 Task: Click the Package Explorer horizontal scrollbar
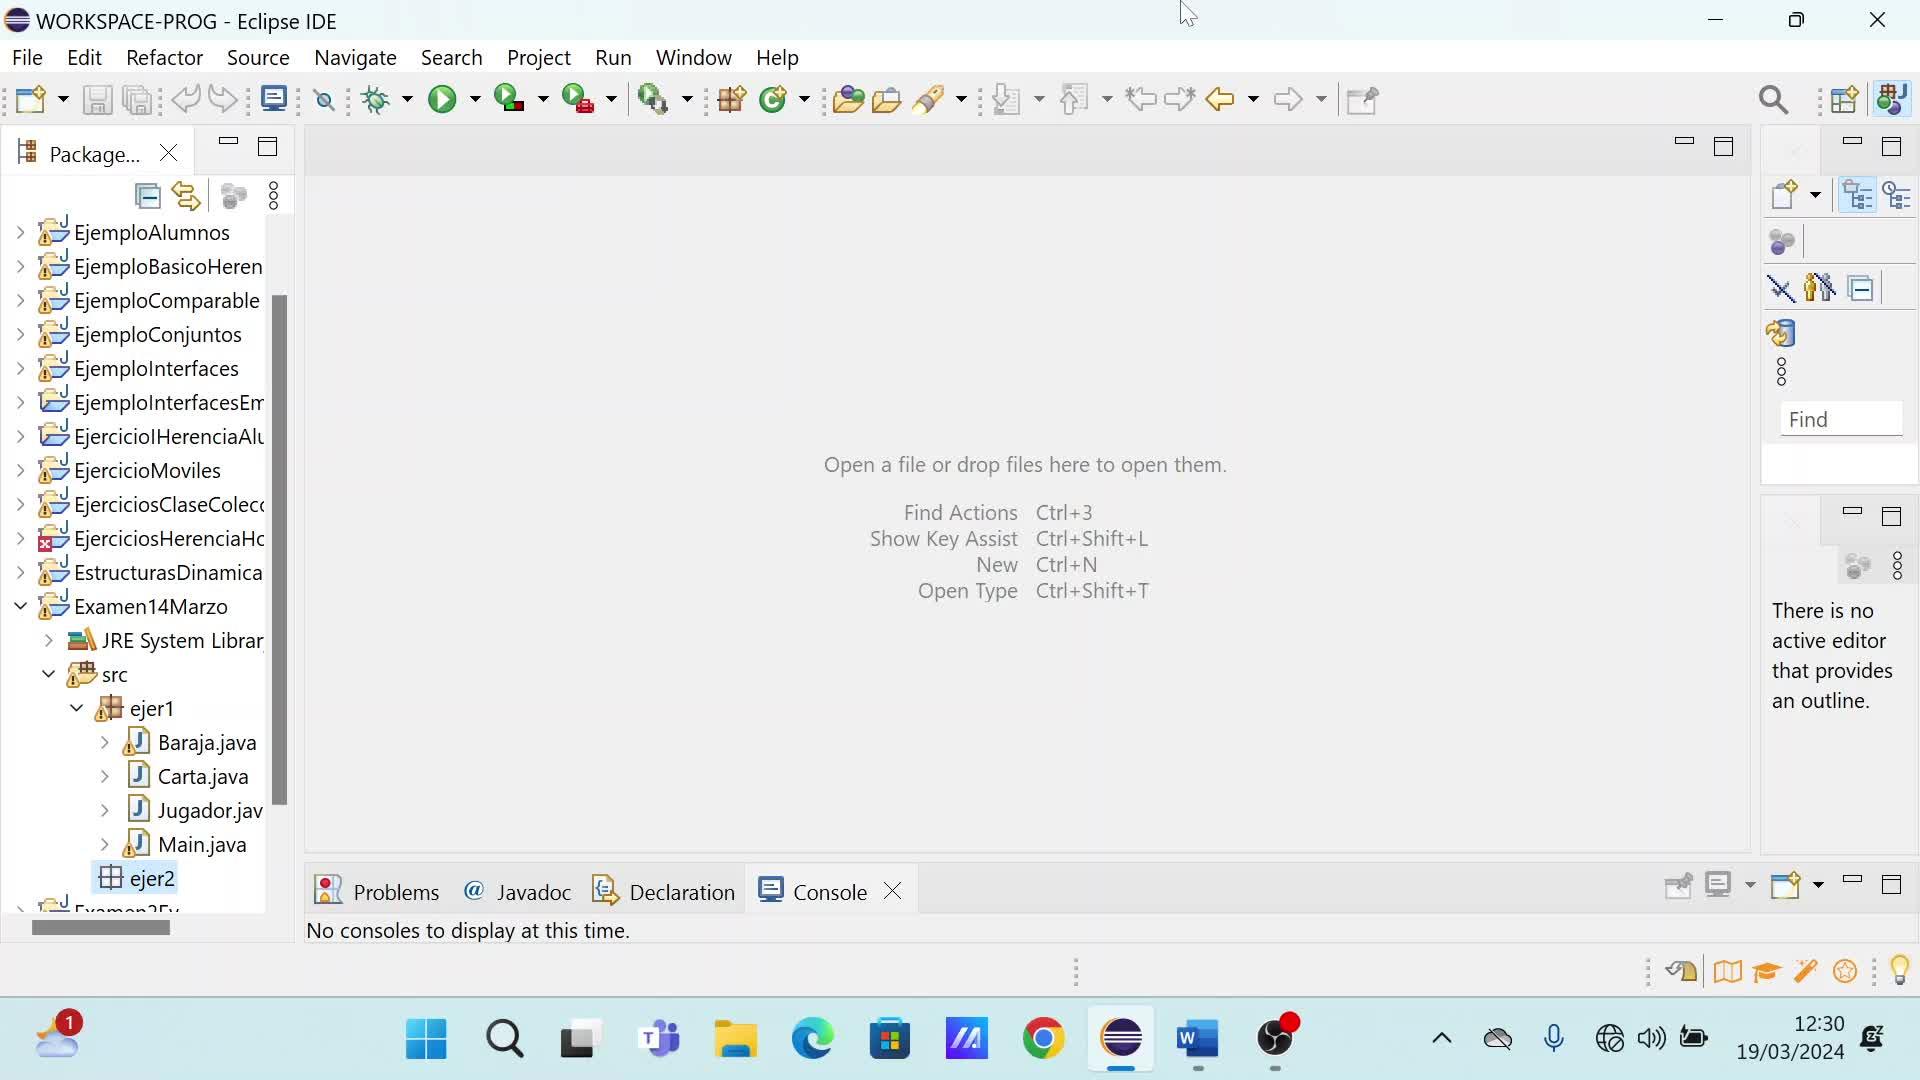[100, 928]
